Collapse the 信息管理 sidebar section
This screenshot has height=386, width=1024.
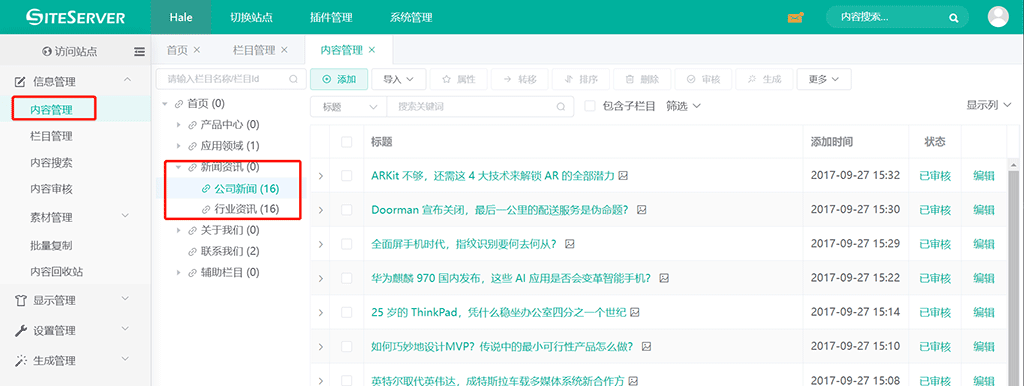click(x=75, y=82)
